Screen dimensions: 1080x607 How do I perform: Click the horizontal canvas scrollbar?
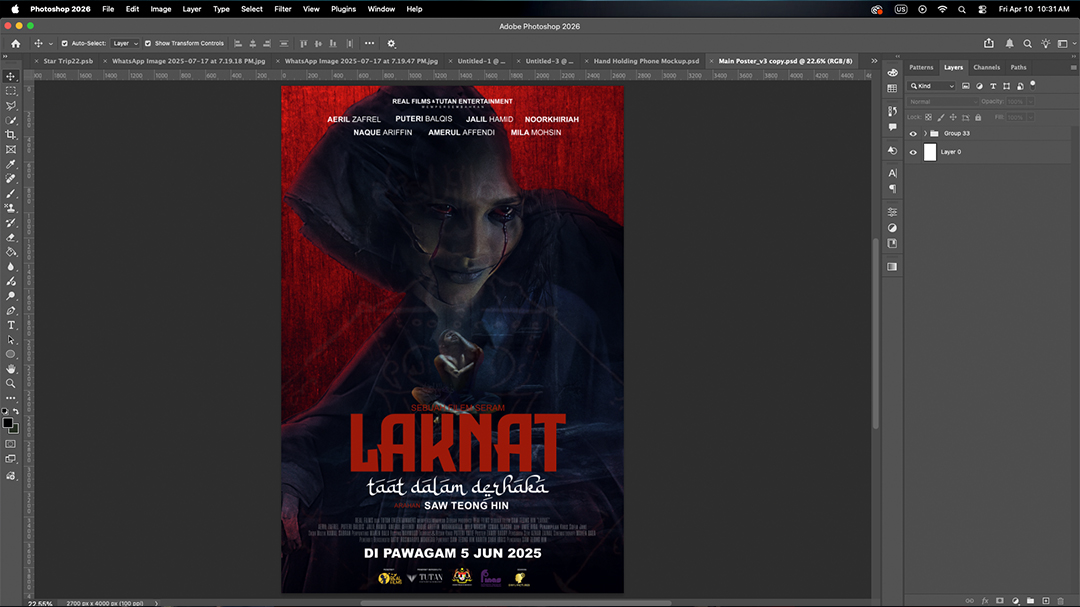point(515,603)
